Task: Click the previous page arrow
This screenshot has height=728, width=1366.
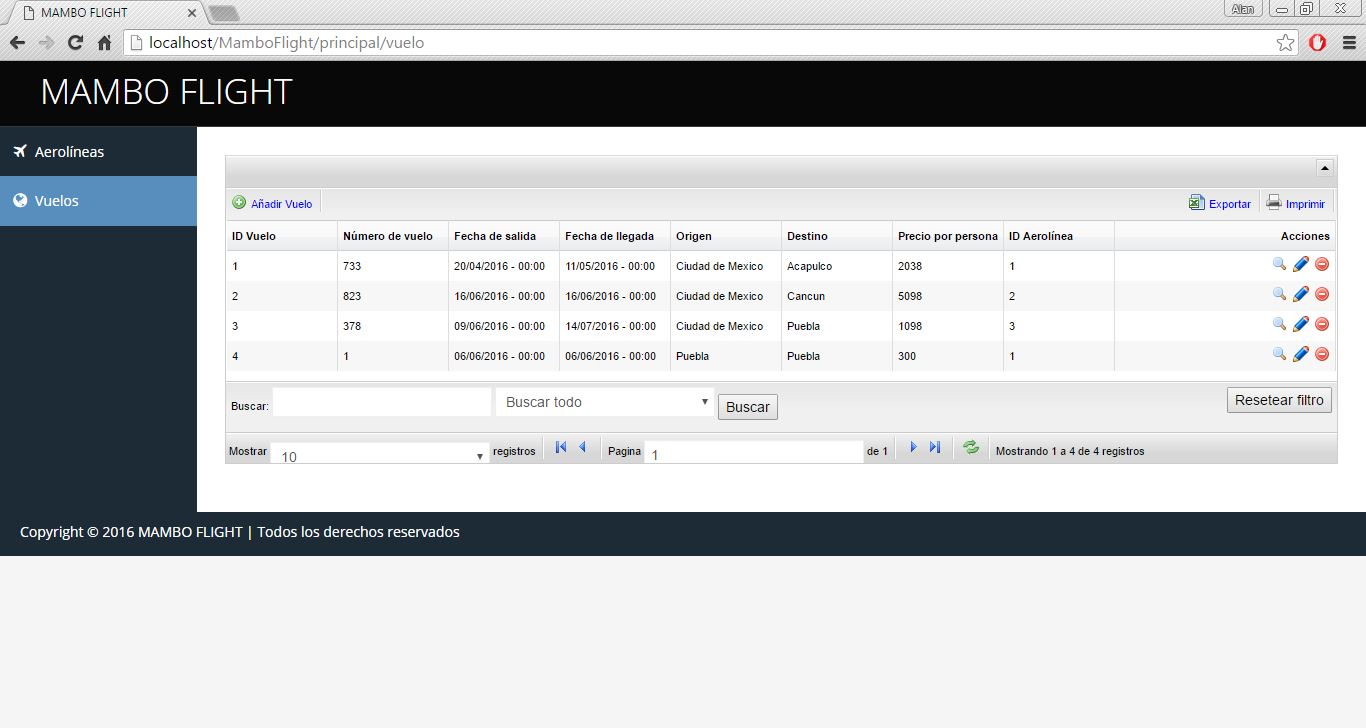Action: click(x=582, y=447)
